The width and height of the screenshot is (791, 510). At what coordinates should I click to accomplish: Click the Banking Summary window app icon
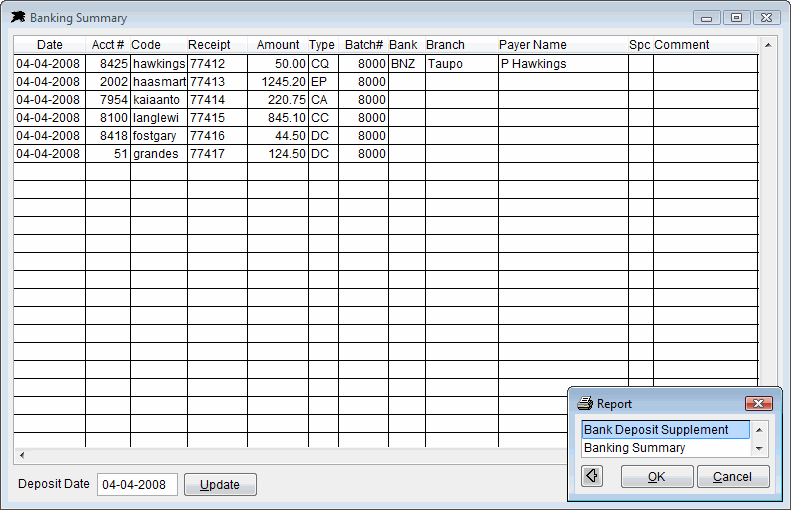(18, 17)
